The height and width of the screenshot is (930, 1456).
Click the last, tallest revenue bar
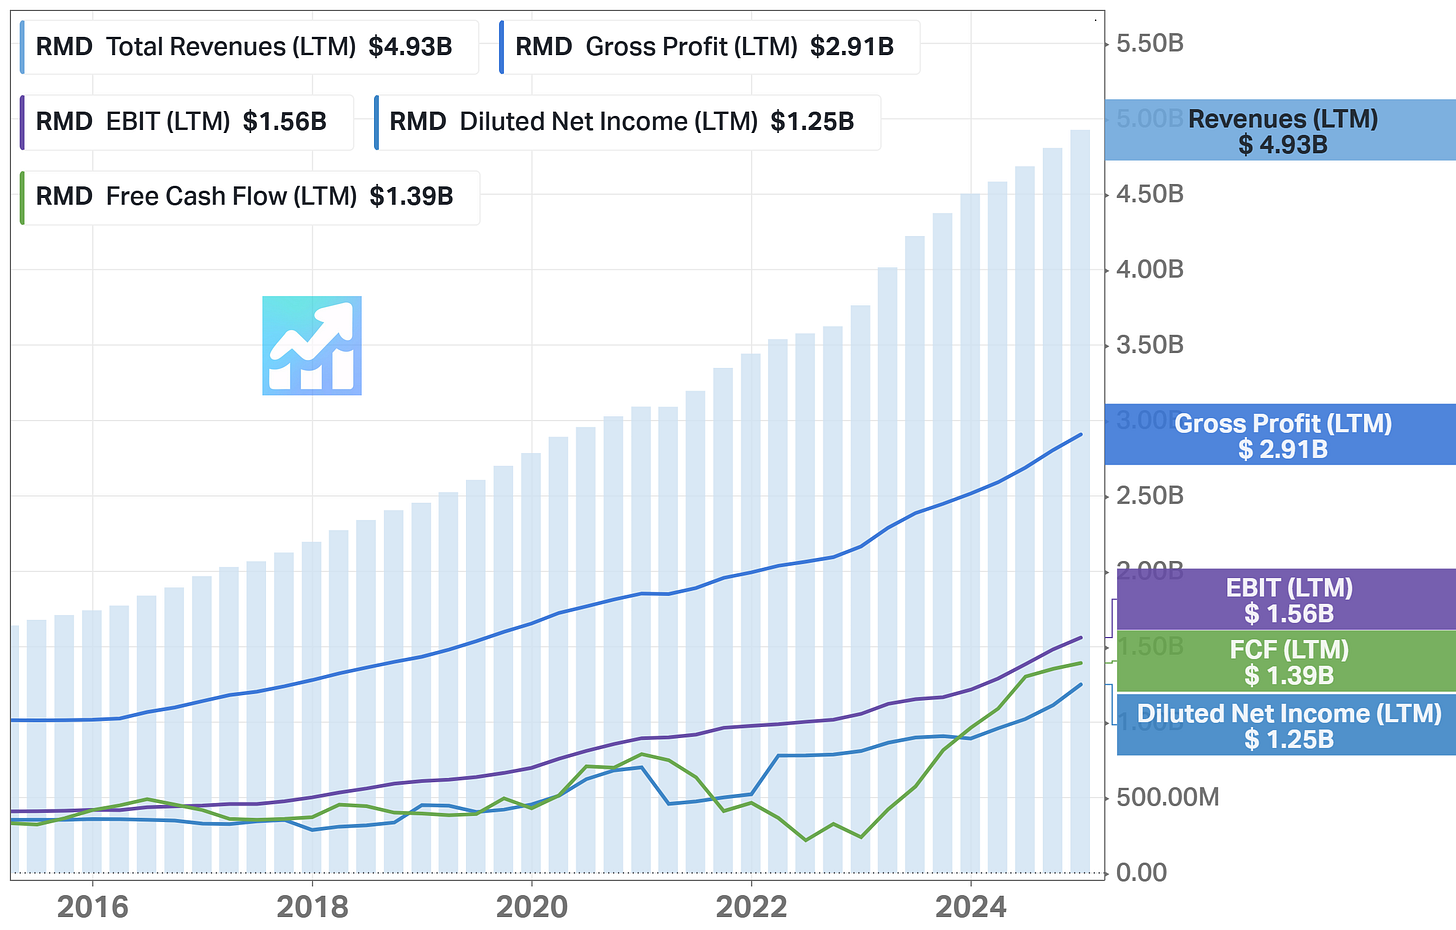(x=1080, y=500)
